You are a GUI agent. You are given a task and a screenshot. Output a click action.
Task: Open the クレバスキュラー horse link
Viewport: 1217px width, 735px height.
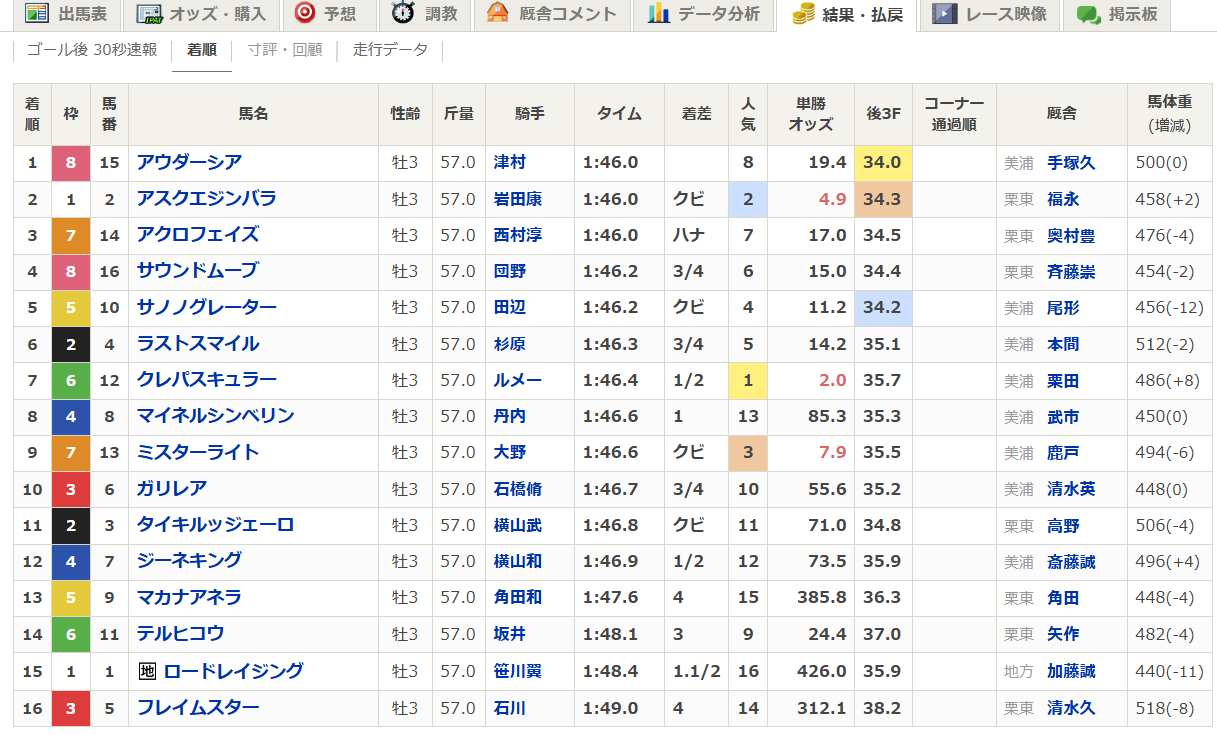point(206,380)
